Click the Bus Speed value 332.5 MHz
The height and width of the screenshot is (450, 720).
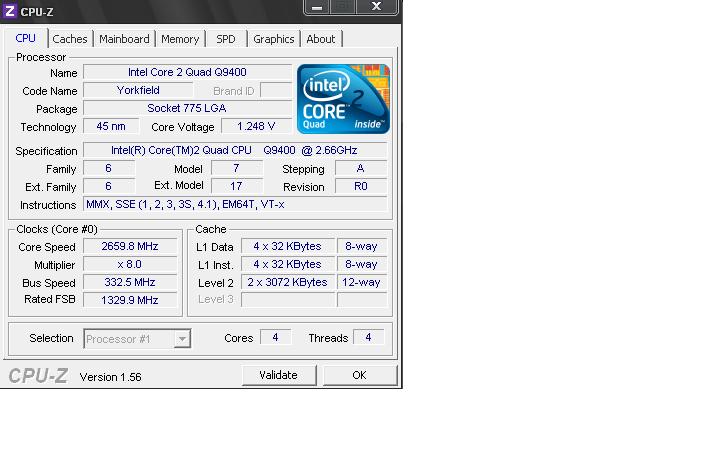click(x=130, y=282)
